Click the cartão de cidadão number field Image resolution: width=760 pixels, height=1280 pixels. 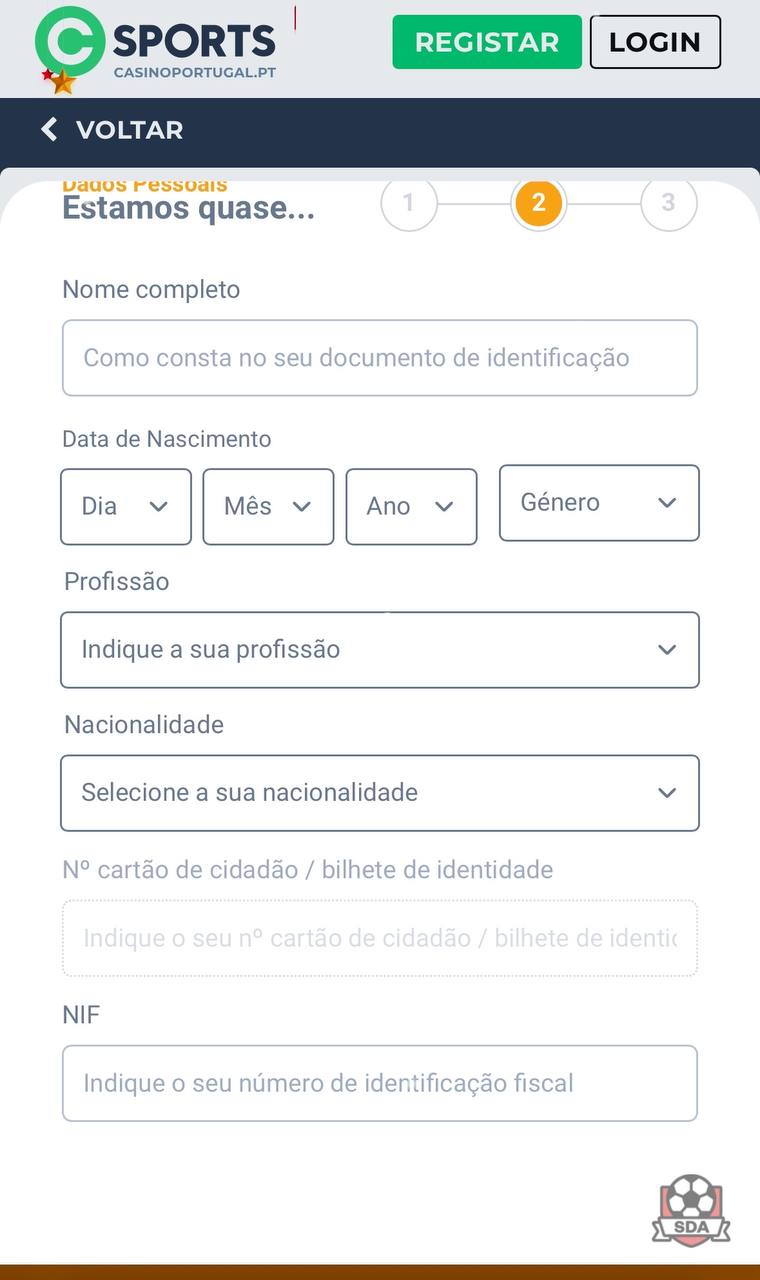coord(379,938)
